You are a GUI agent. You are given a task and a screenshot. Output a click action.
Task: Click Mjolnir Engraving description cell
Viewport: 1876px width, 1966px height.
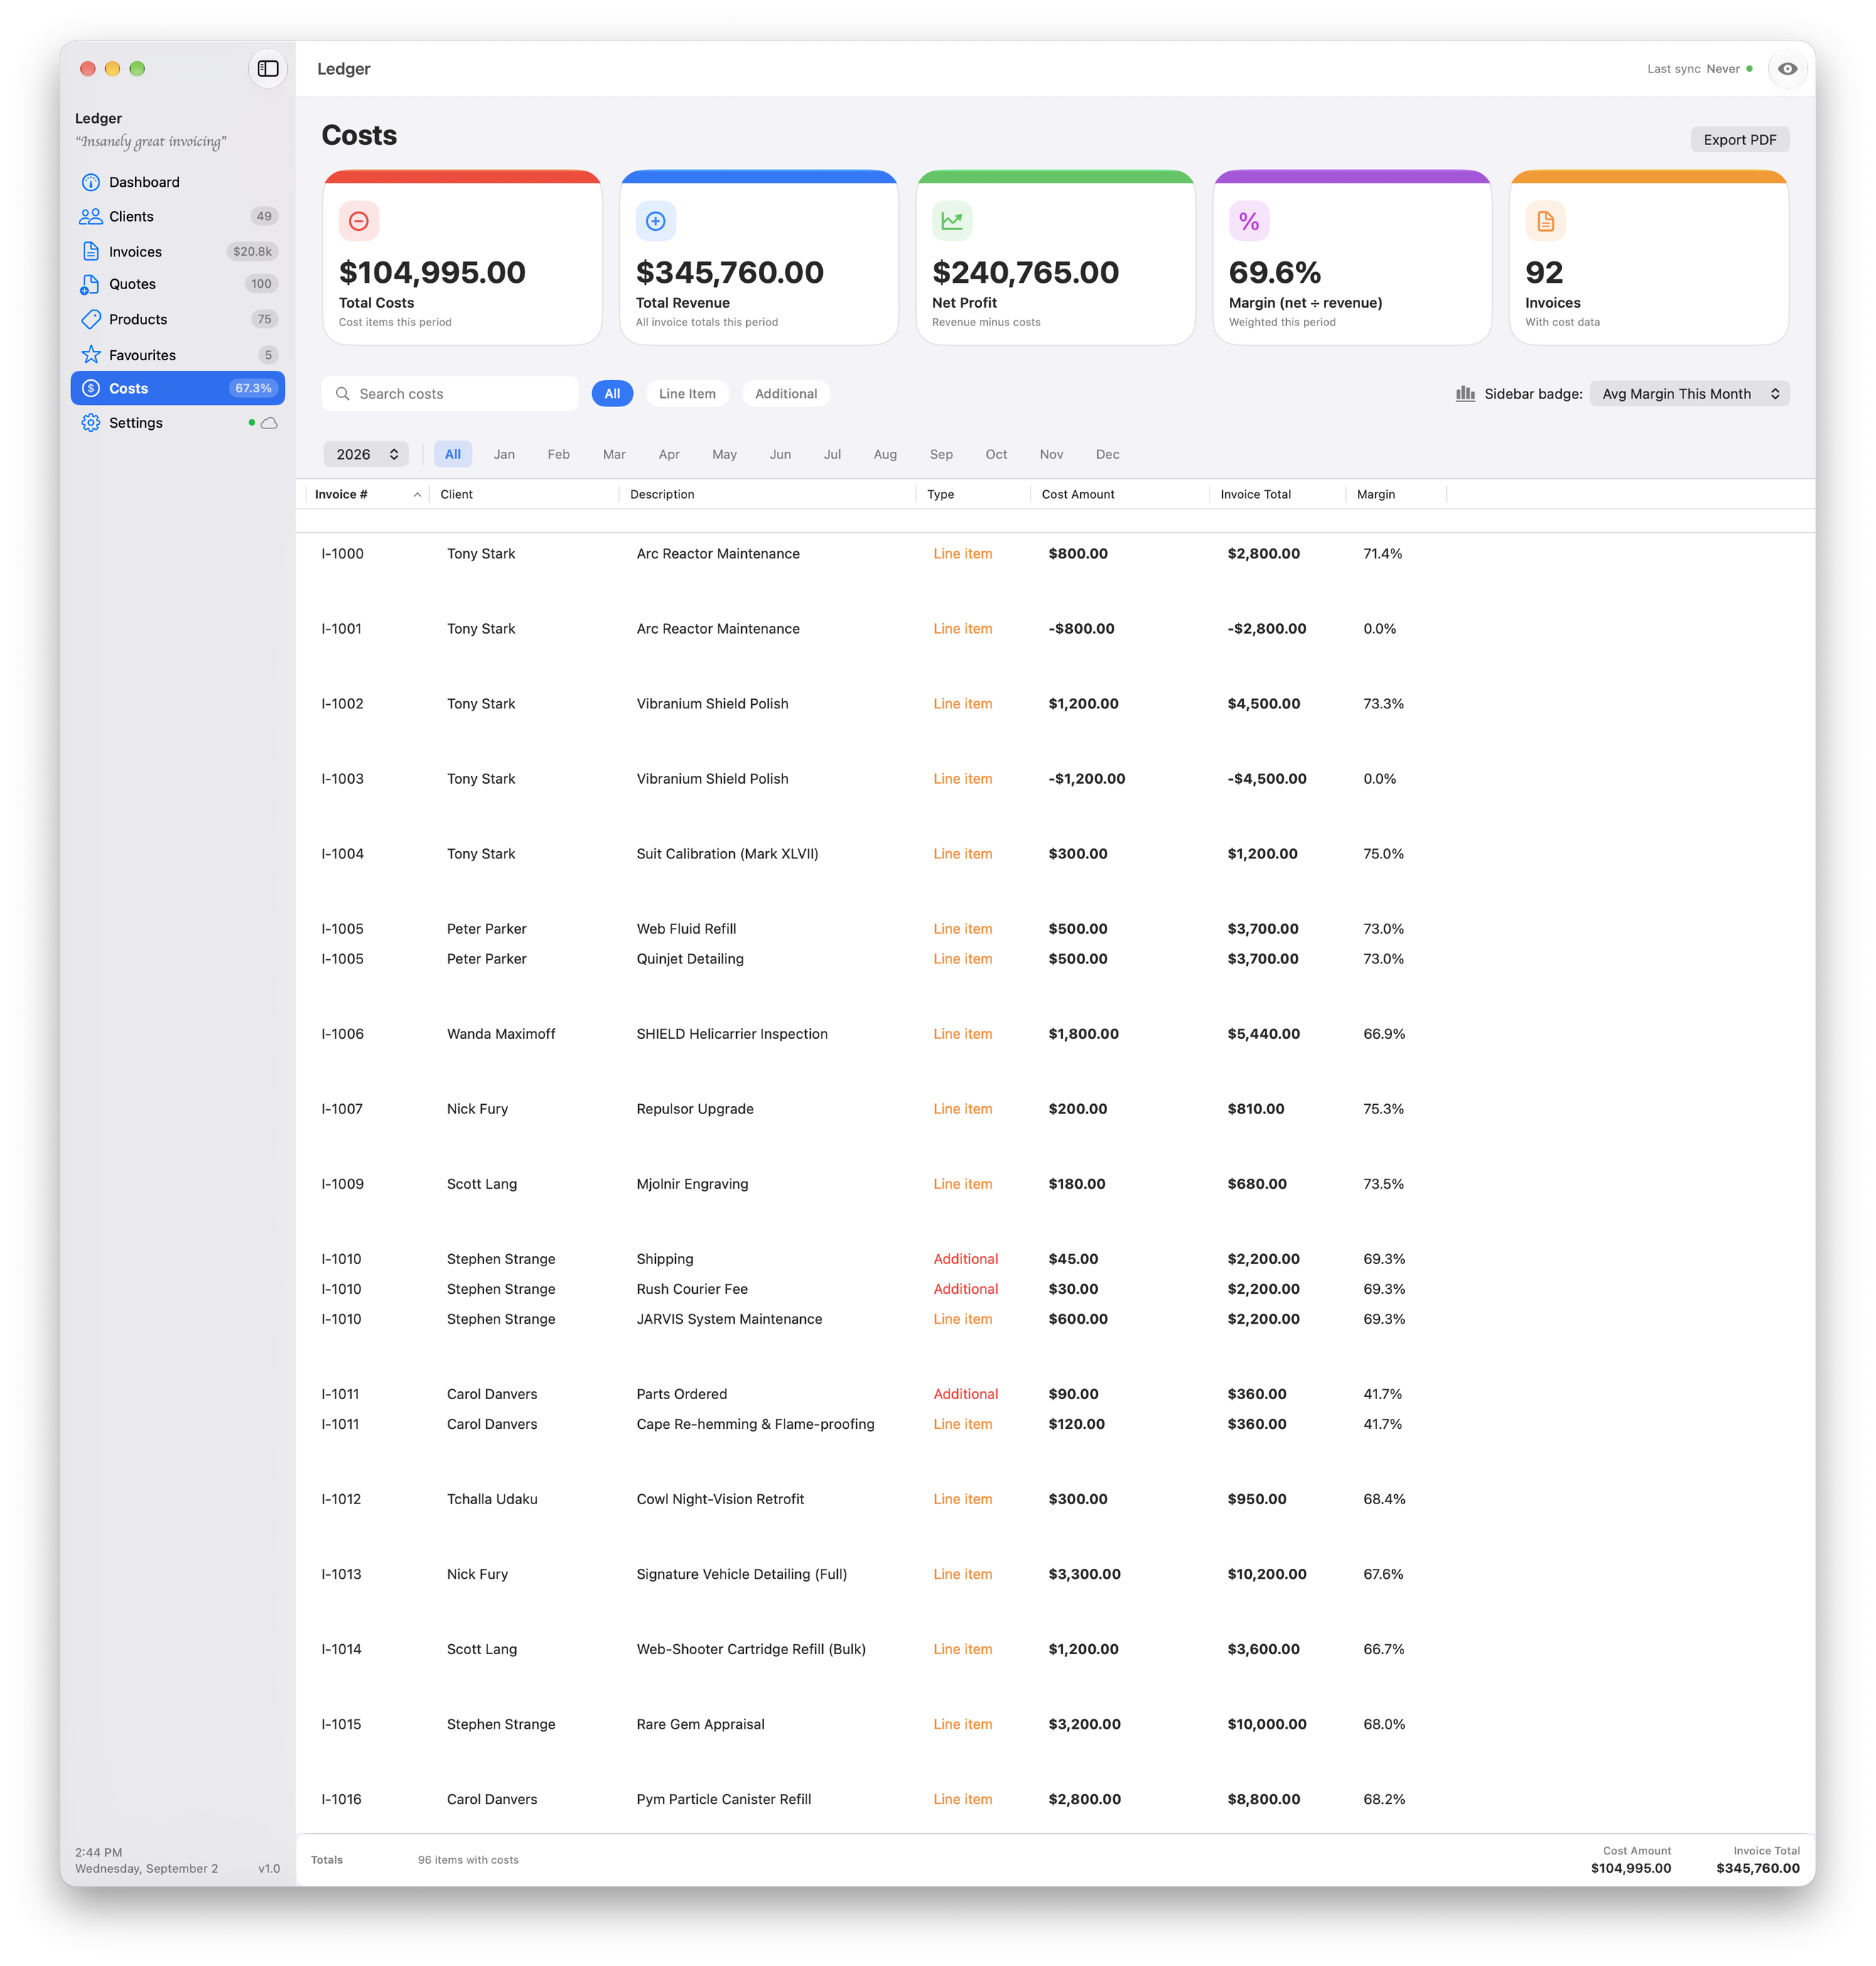pos(692,1184)
